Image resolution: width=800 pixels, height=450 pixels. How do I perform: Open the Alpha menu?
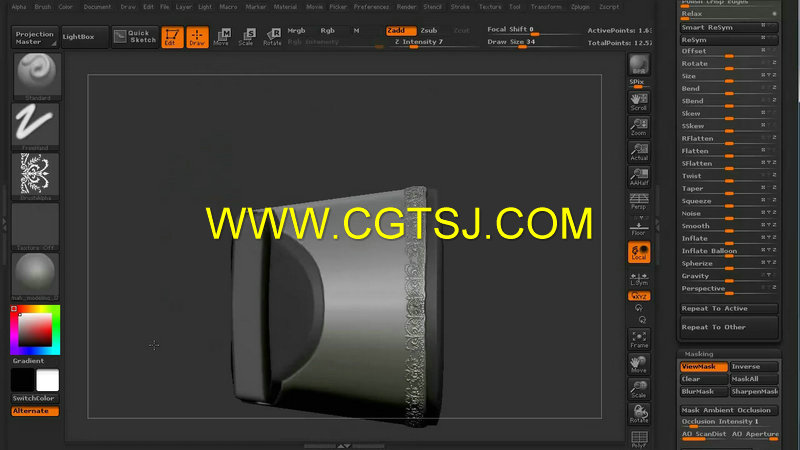coord(19,7)
